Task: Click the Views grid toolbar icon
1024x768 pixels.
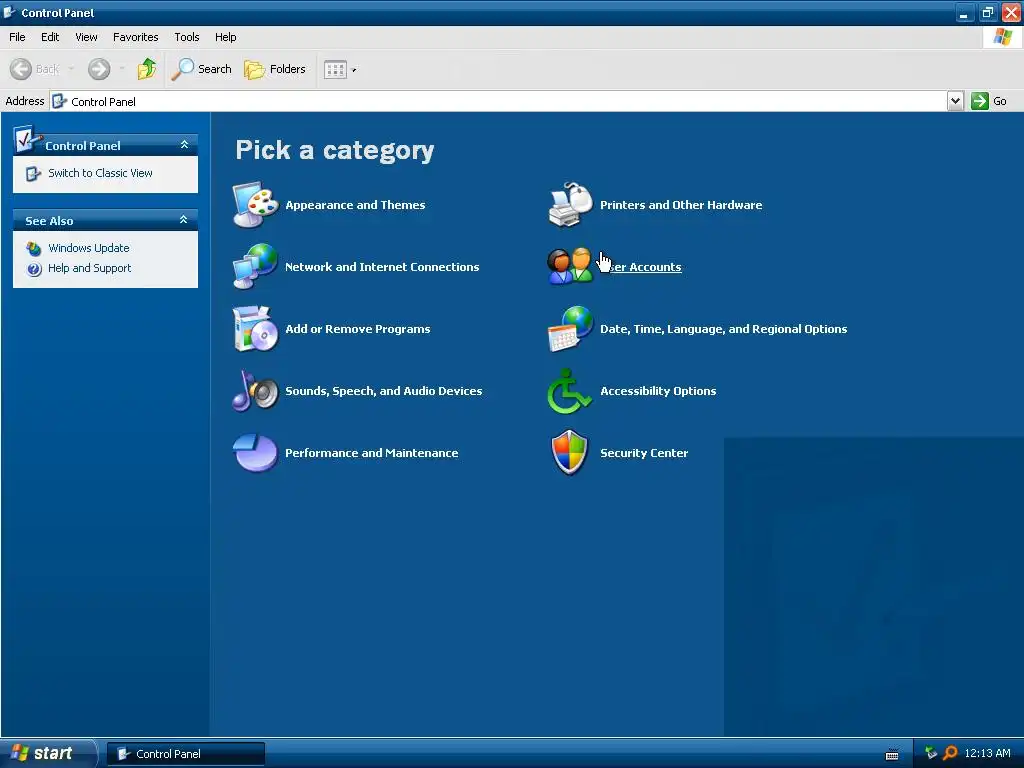Action: (335, 69)
